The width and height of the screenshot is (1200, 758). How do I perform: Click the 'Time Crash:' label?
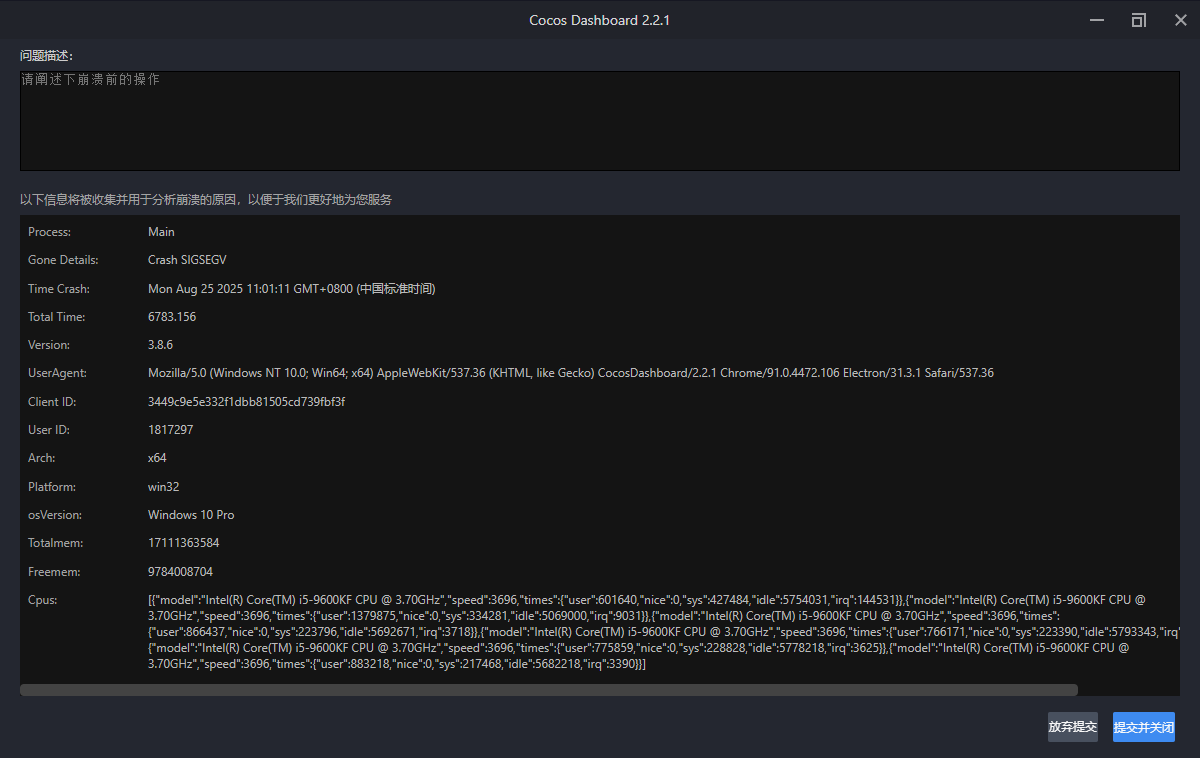(59, 288)
